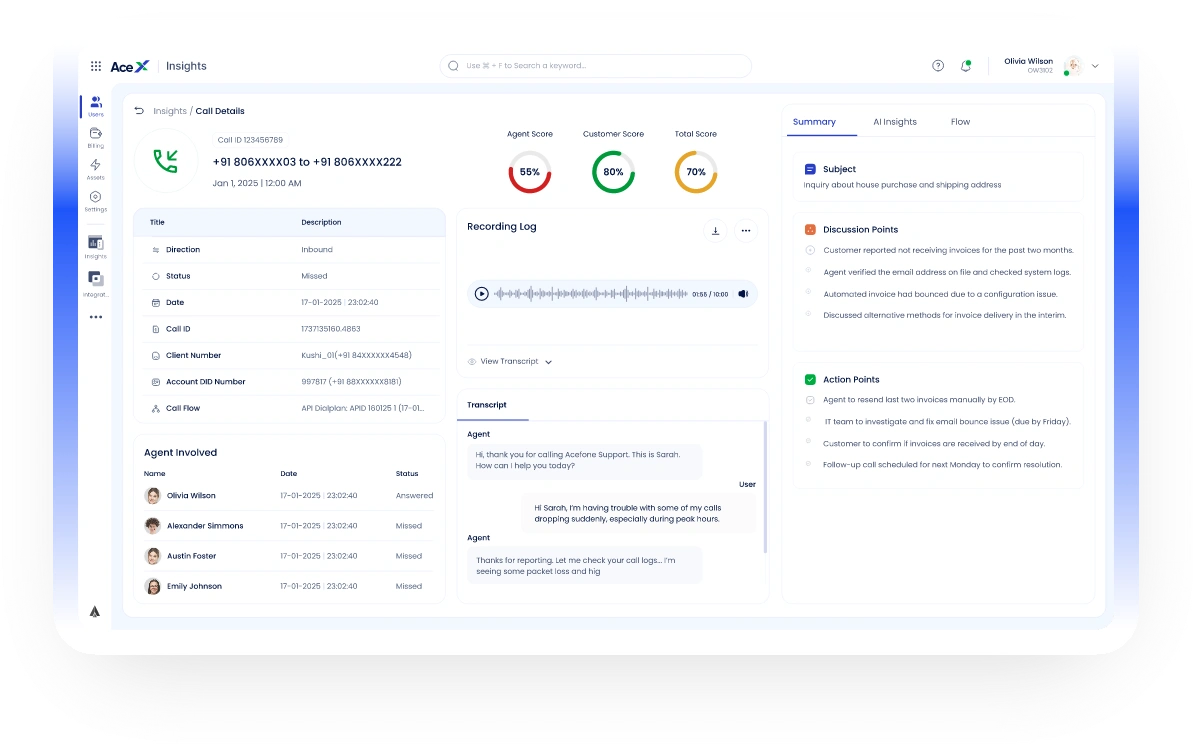The width and height of the screenshot is (1193, 744).
Task: Select the agent verified email point
Action: pyautogui.click(x=809, y=271)
